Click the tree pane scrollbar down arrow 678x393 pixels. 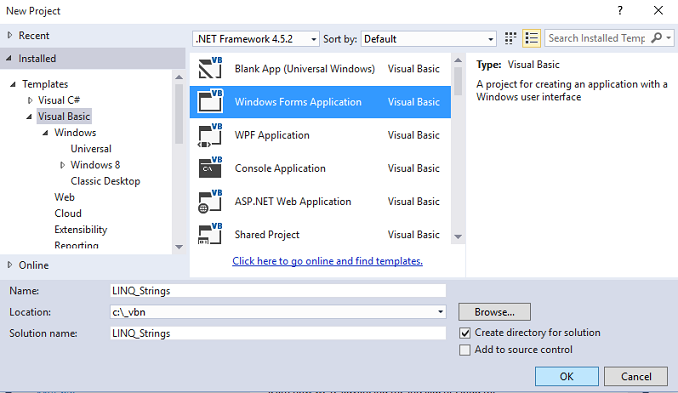[x=179, y=246]
